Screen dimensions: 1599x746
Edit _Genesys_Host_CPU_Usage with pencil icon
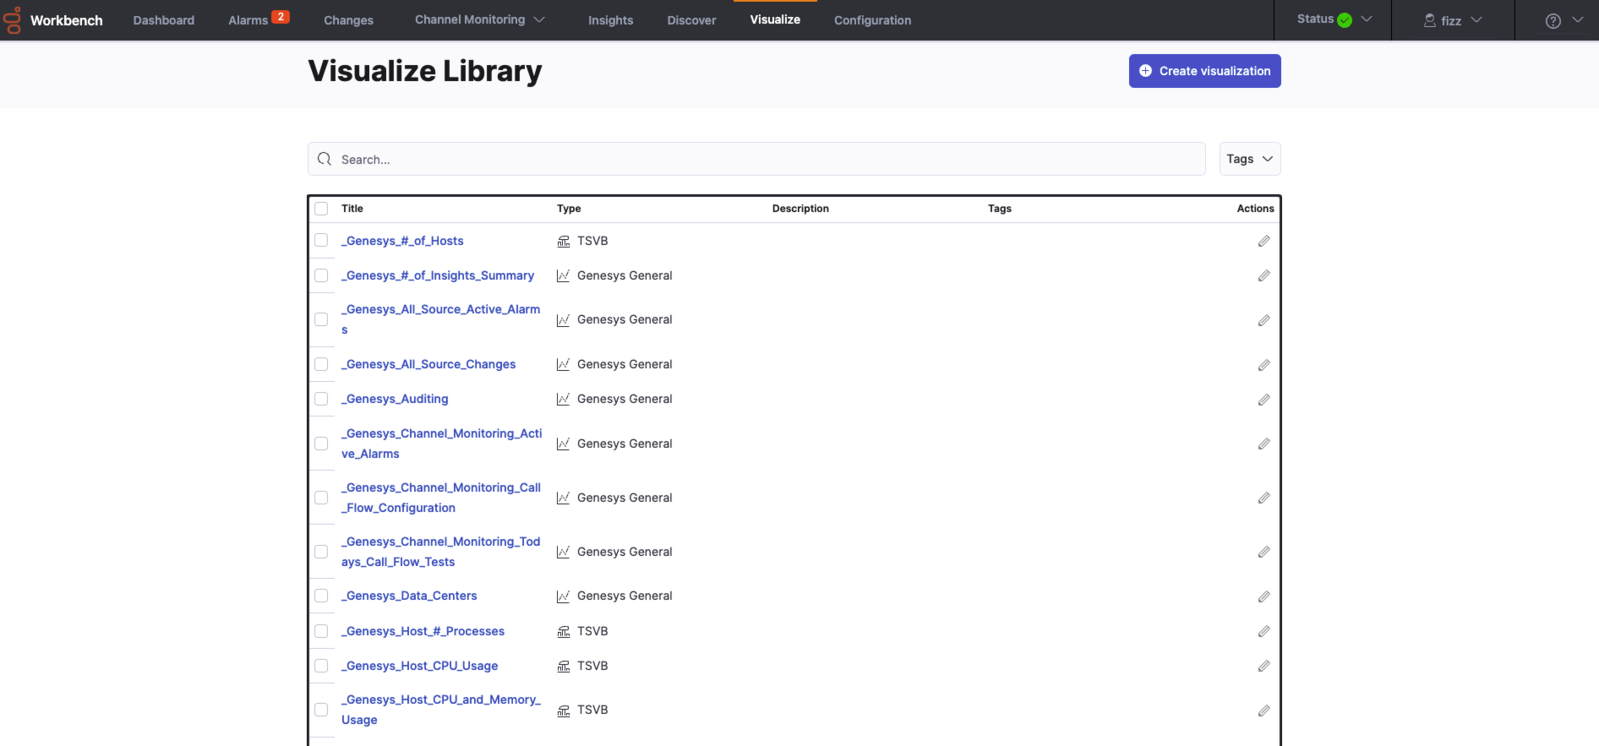(x=1264, y=666)
